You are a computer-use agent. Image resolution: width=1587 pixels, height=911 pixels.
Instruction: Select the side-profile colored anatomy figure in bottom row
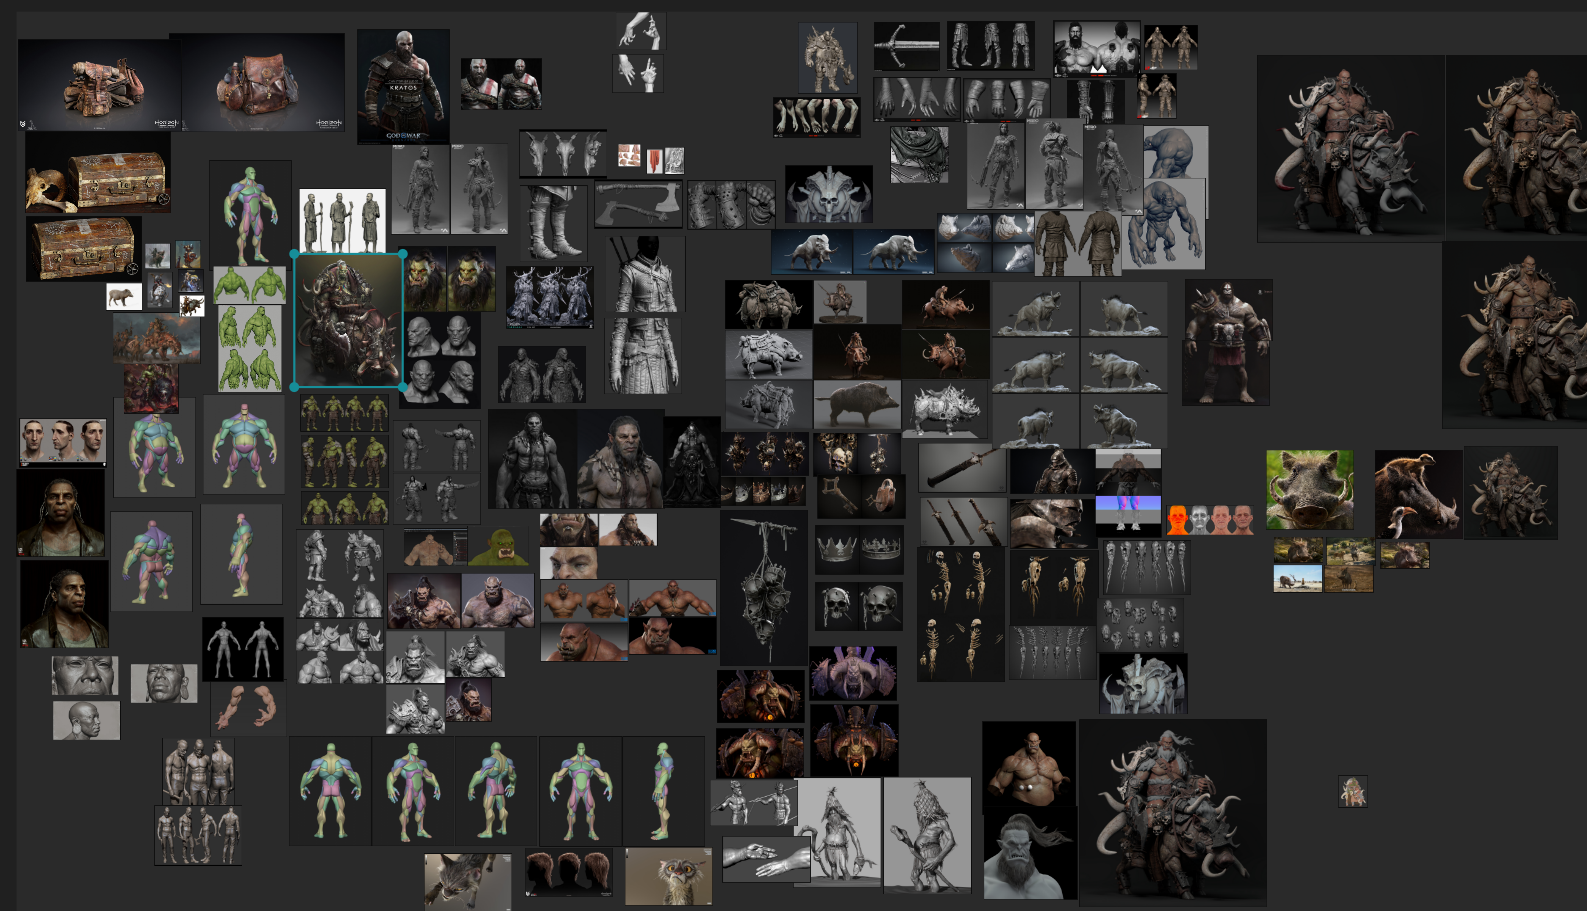[x=663, y=790]
